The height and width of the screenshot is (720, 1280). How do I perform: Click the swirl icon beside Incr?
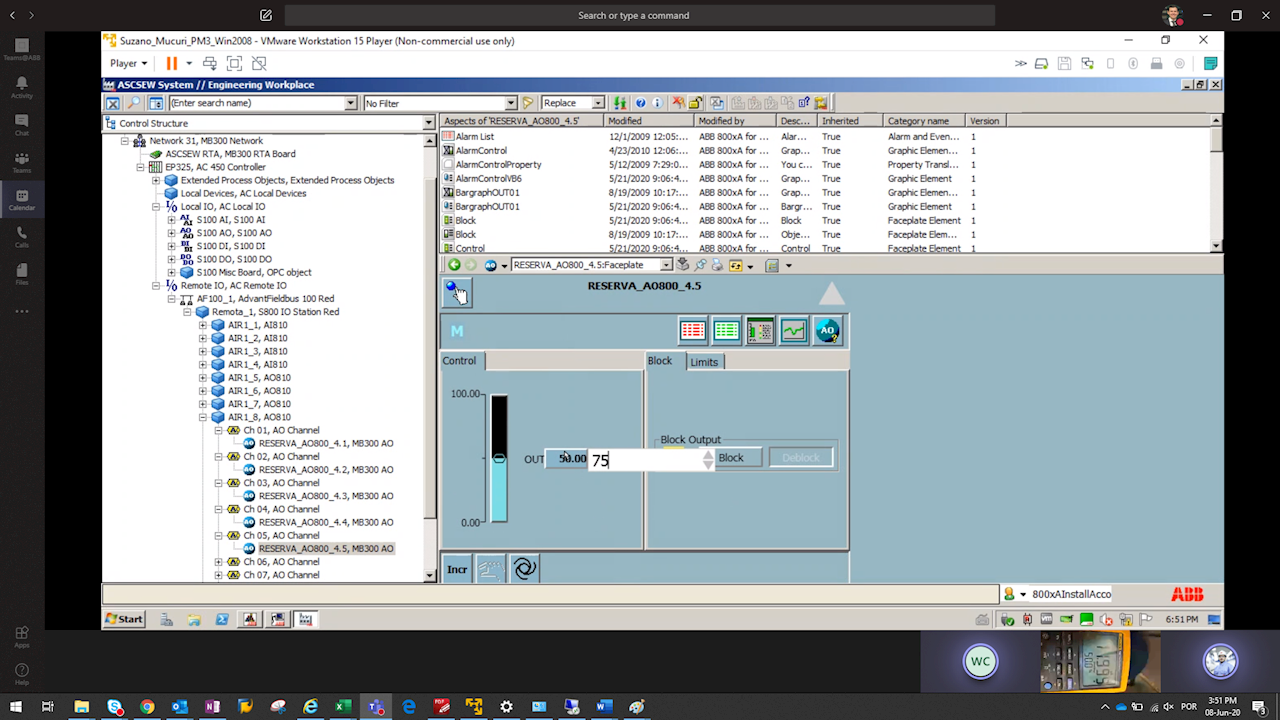tap(525, 569)
